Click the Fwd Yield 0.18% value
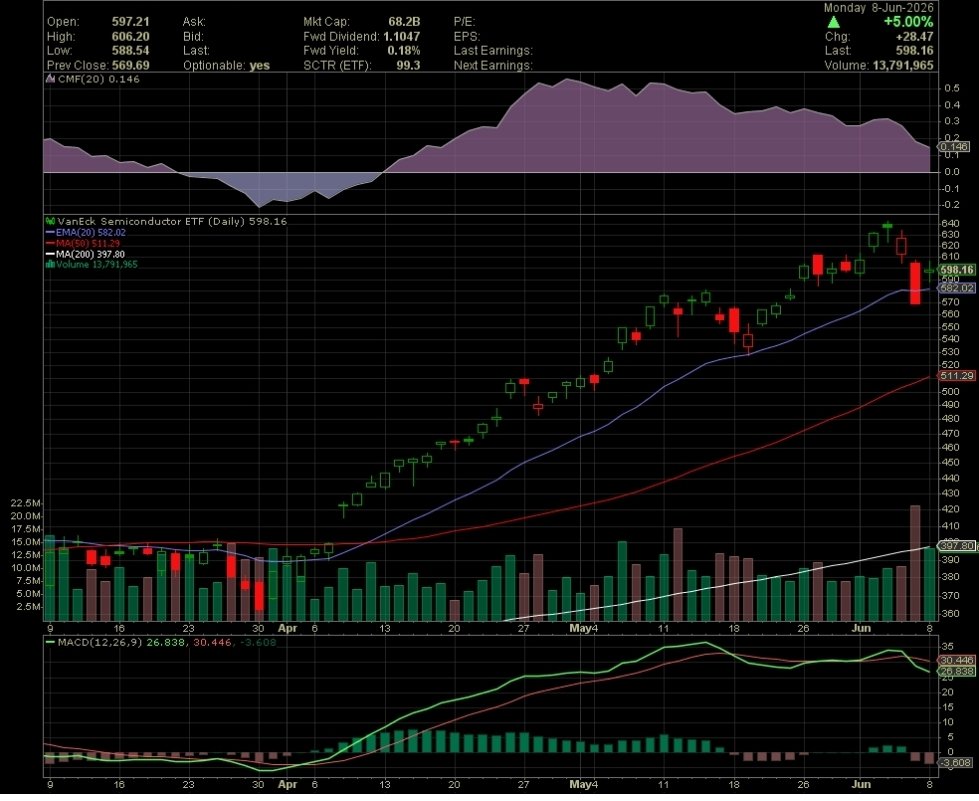 pyautogui.click(x=404, y=51)
